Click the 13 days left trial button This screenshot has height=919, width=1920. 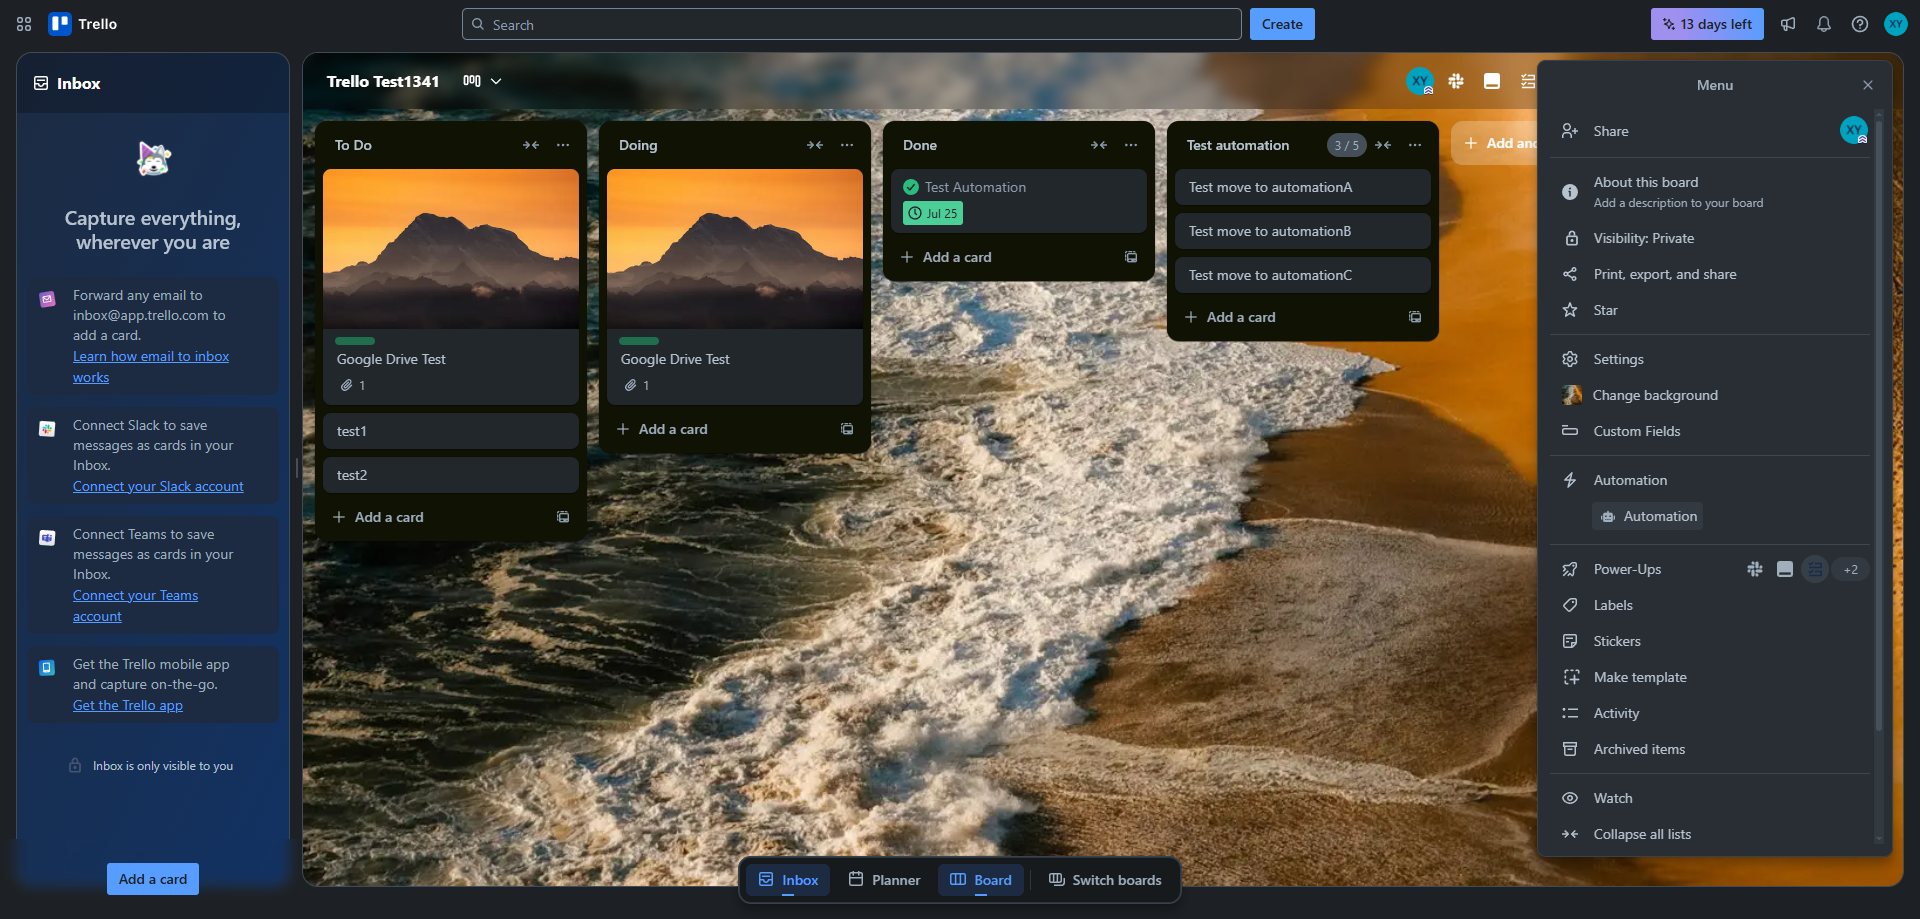pos(1707,24)
